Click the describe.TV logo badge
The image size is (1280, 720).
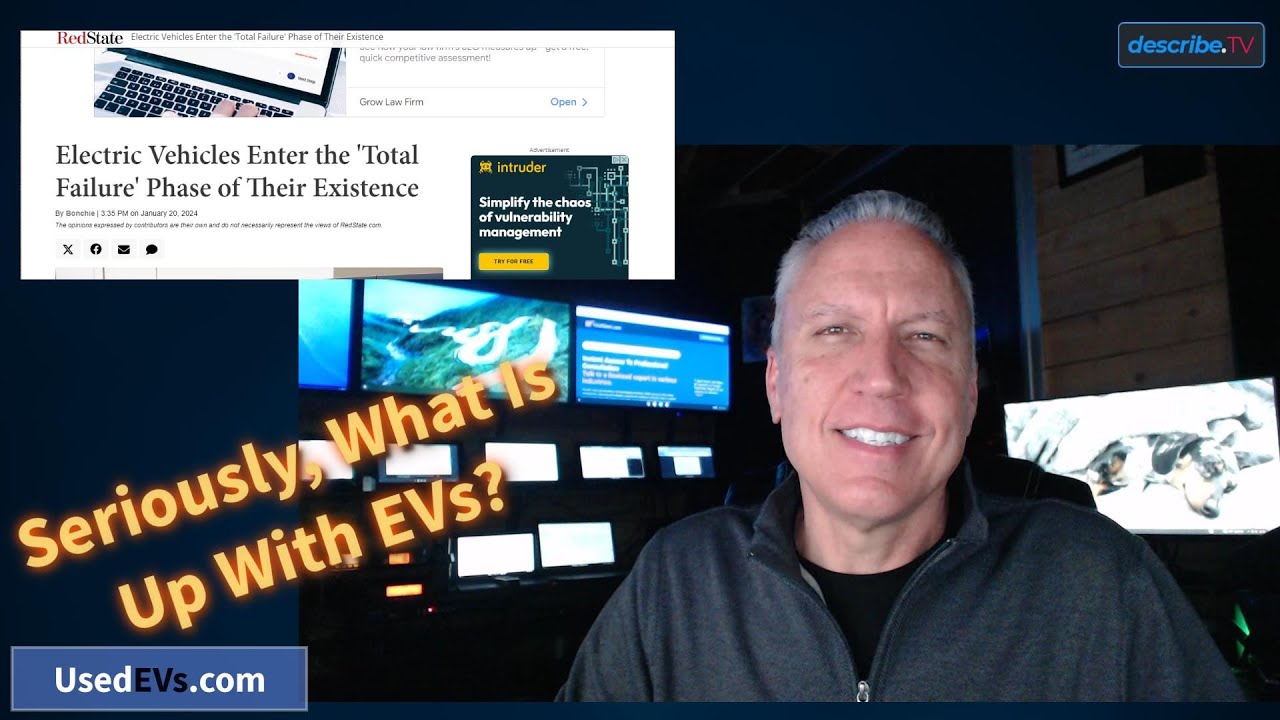click(x=1191, y=45)
